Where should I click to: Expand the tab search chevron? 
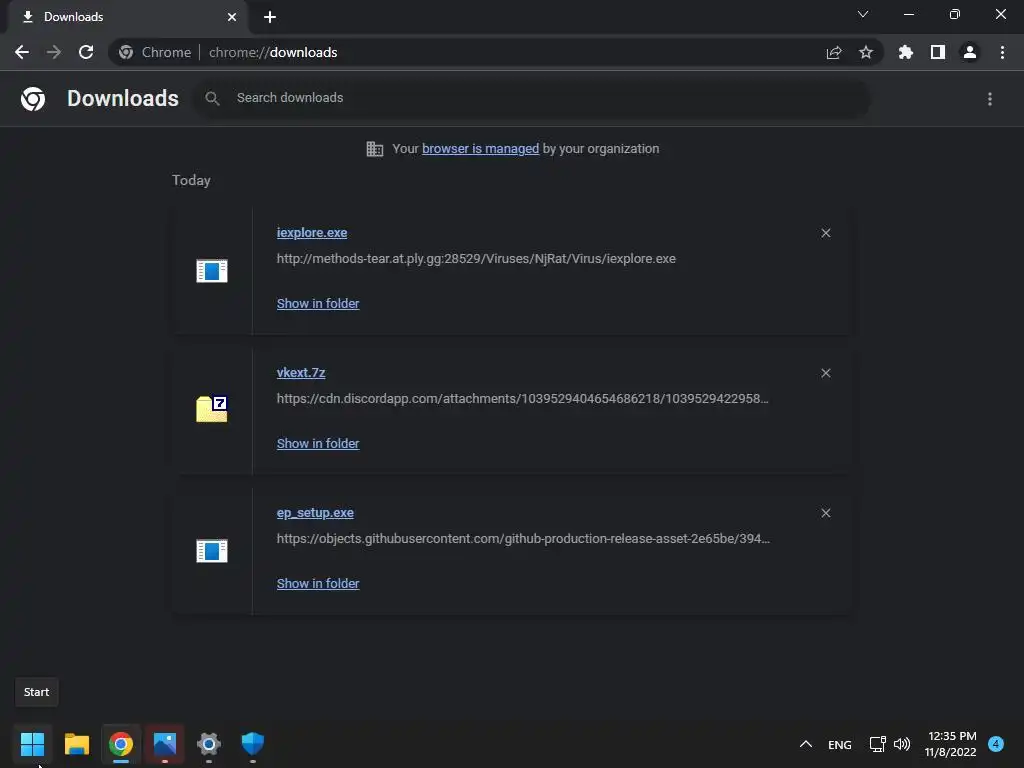(863, 14)
